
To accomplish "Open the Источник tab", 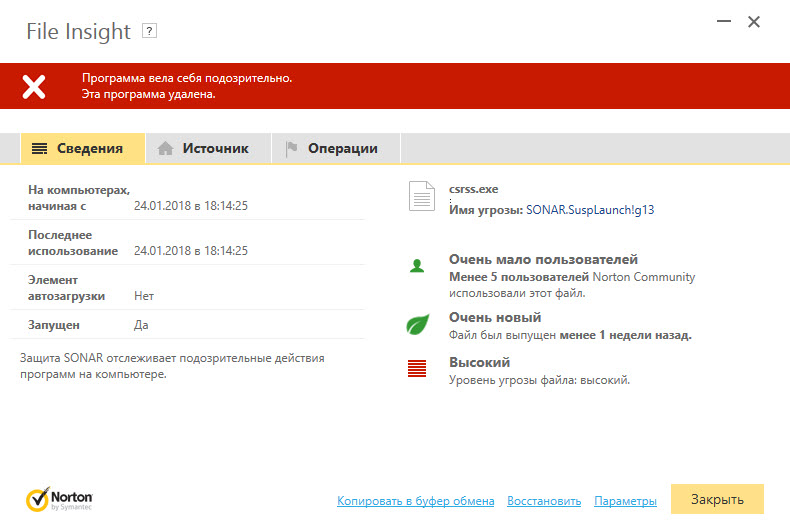I will [209, 149].
